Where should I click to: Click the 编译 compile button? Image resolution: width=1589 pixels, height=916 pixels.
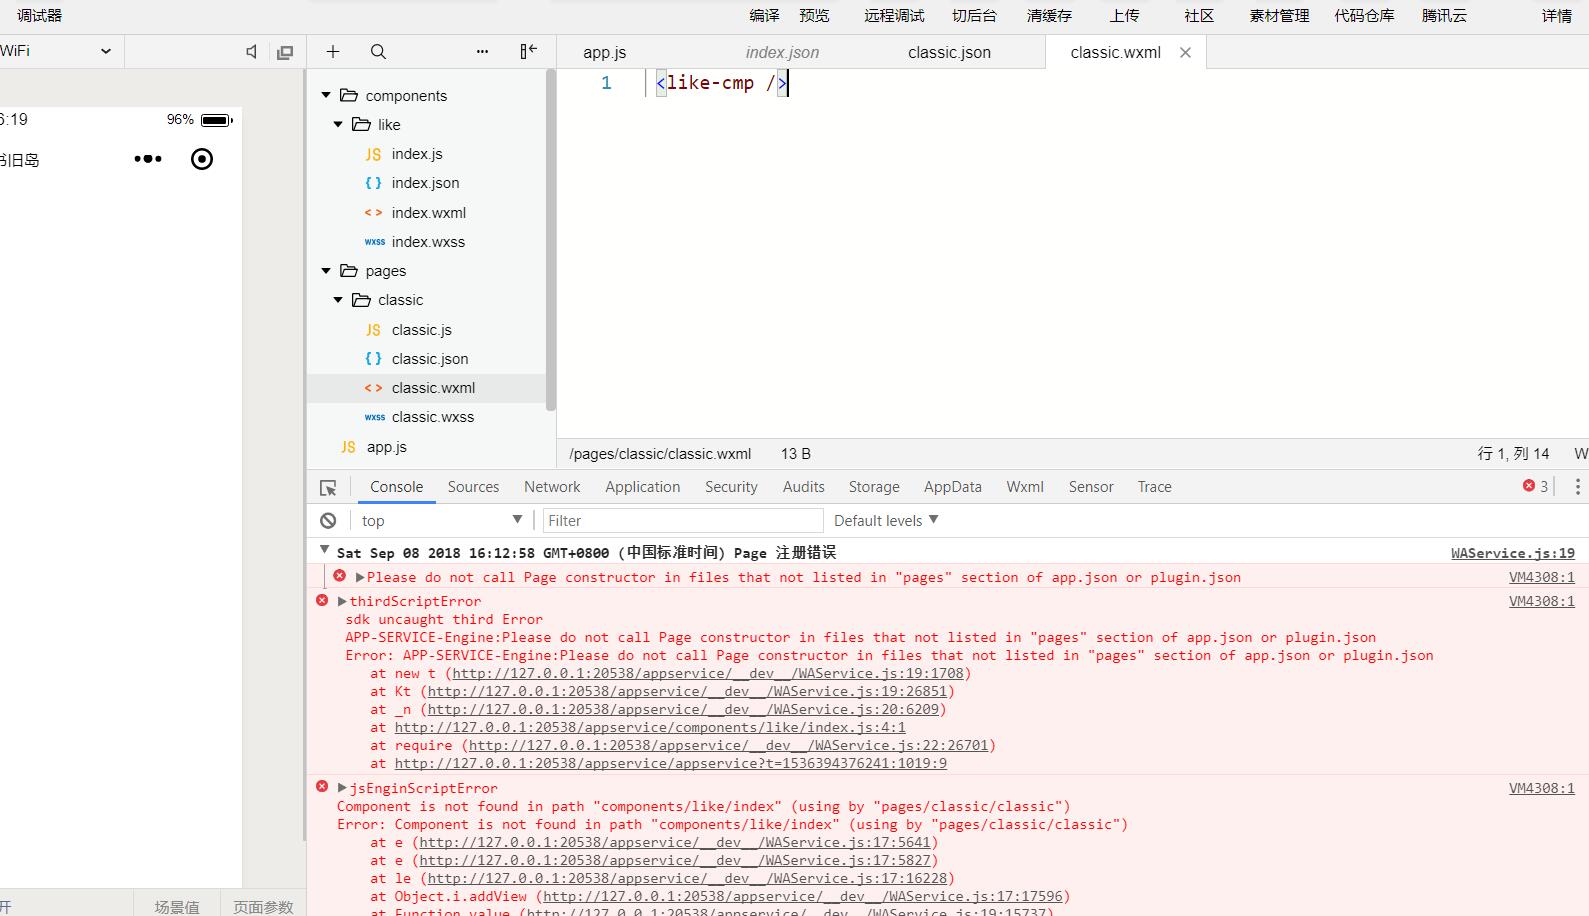click(765, 16)
